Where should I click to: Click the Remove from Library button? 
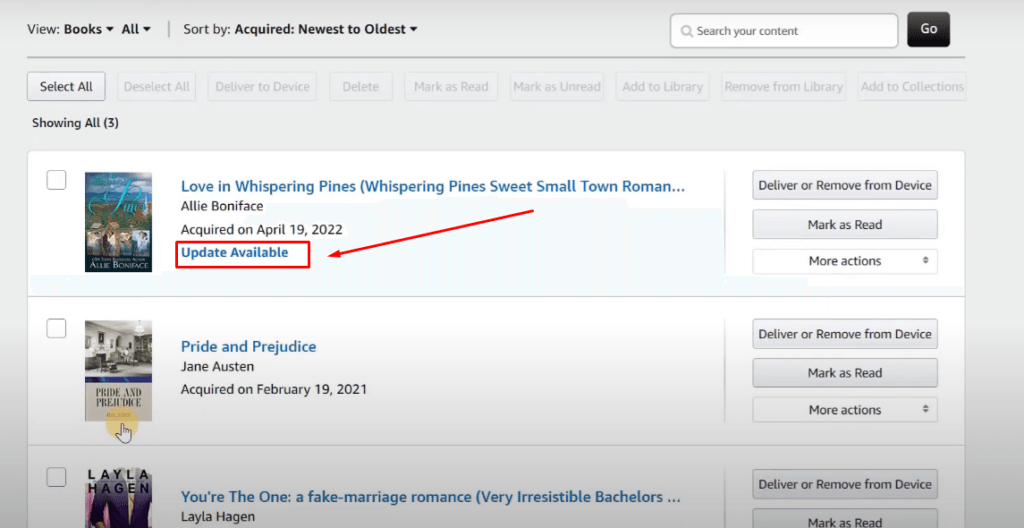tap(784, 86)
